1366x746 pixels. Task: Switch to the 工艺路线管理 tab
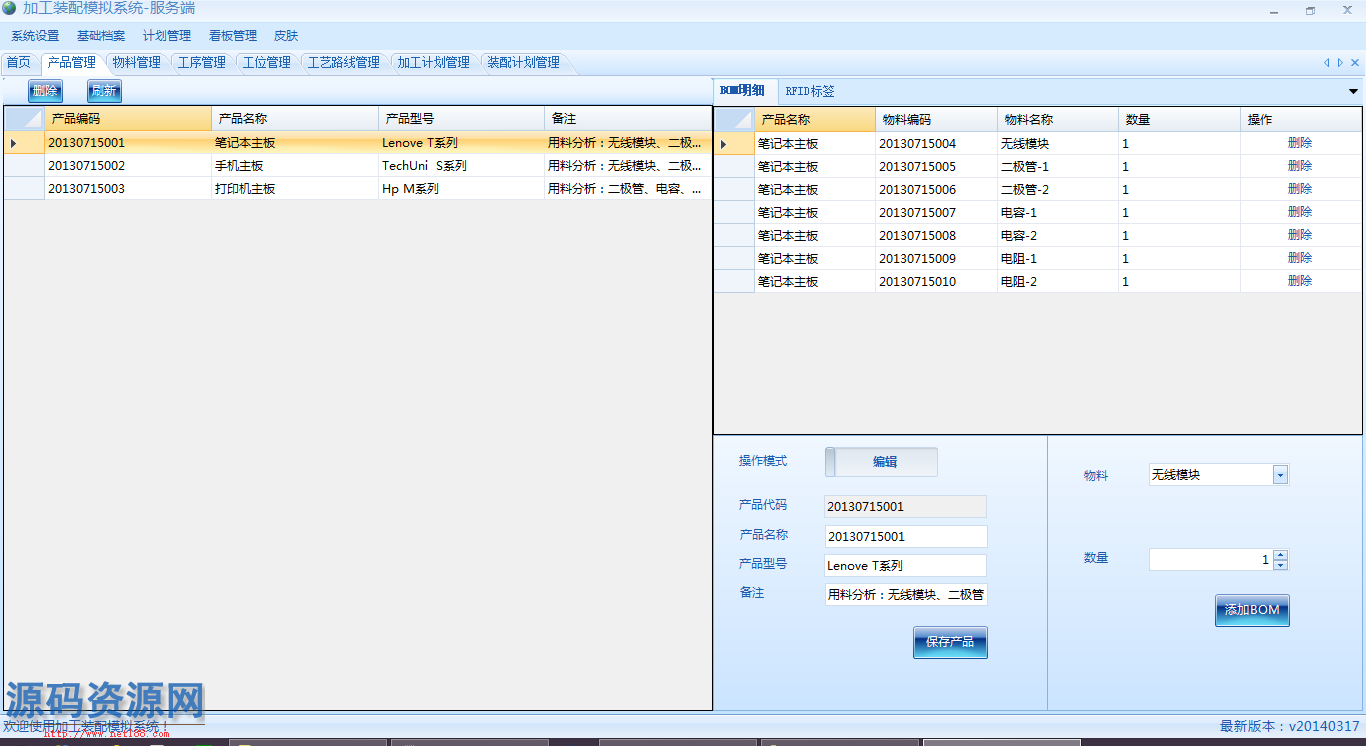coord(344,62)
